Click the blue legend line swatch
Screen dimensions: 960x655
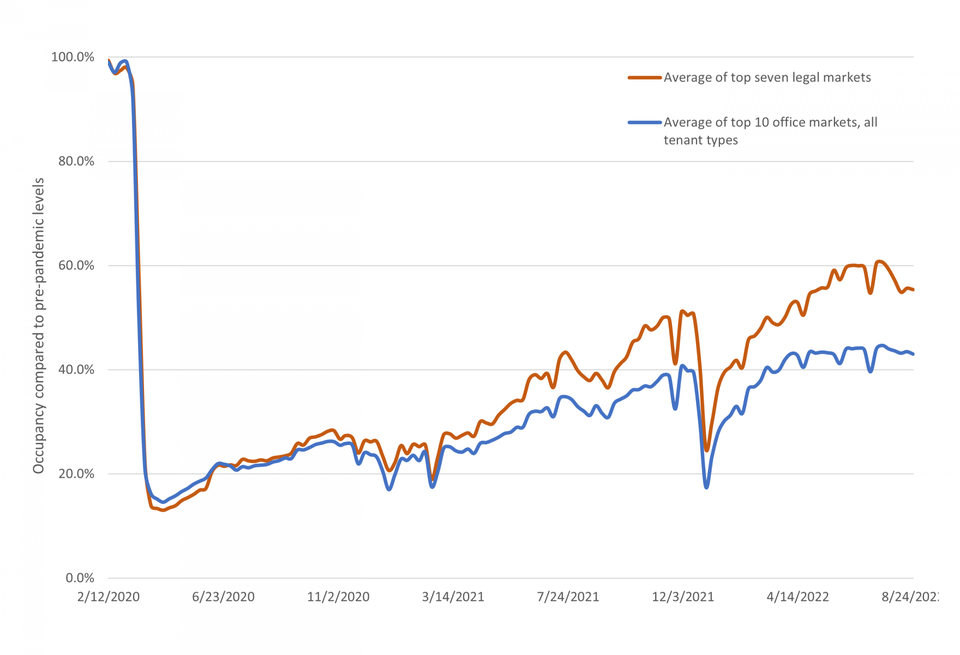point(645,122)
